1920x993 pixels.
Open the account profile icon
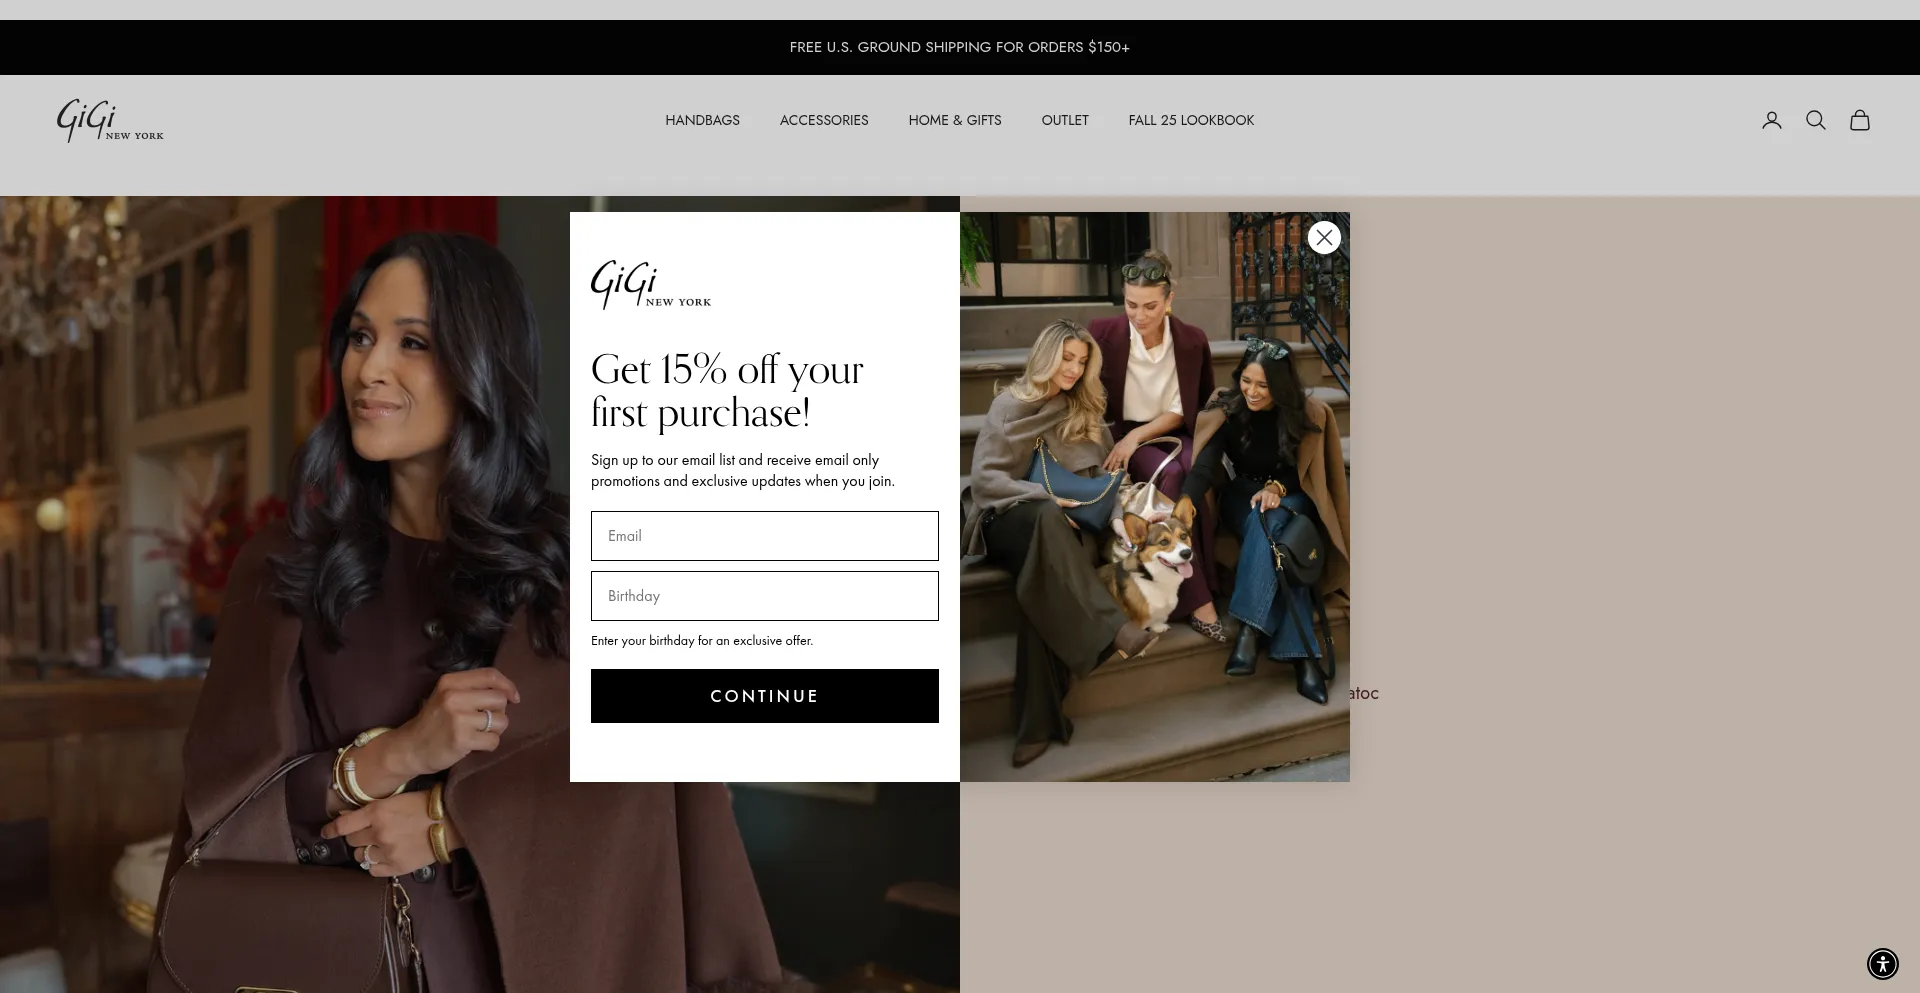point(1771,120)
